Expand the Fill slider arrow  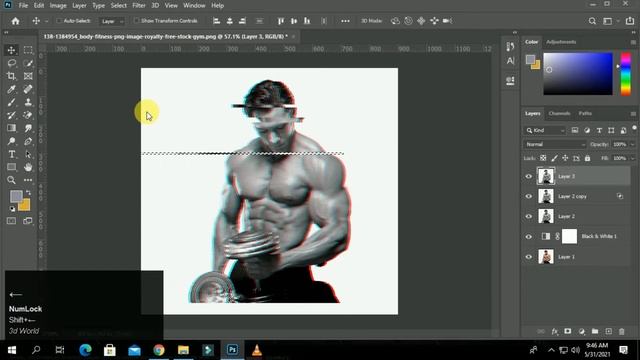pos(632,158)
